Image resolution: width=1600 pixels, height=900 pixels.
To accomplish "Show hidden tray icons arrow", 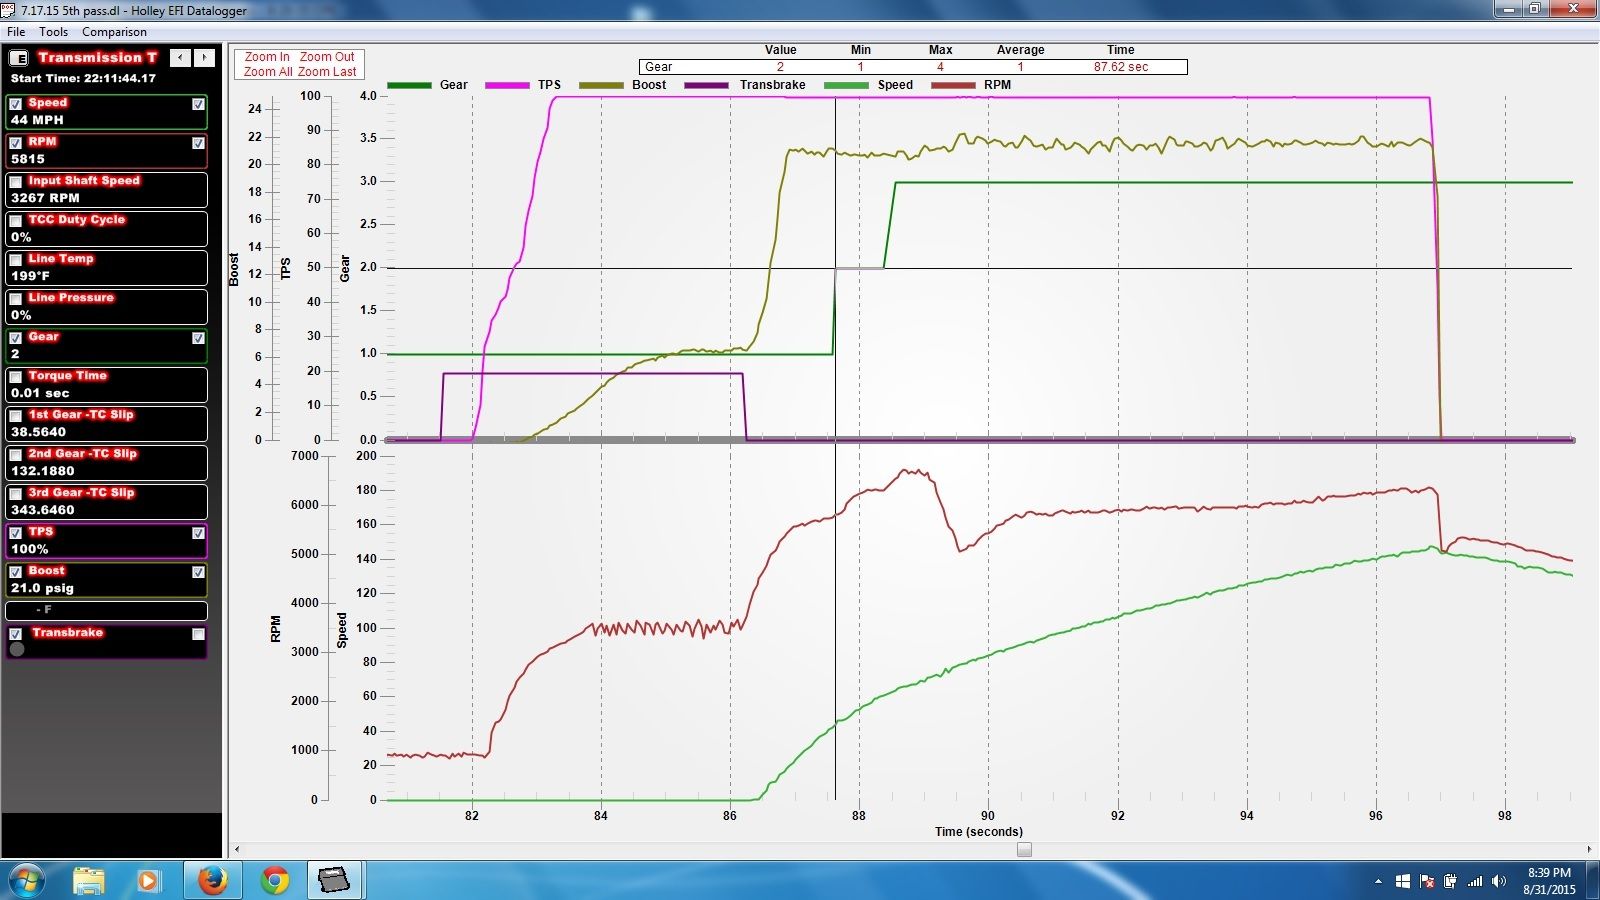I will pyautogui.click(x=1378, y=881).
